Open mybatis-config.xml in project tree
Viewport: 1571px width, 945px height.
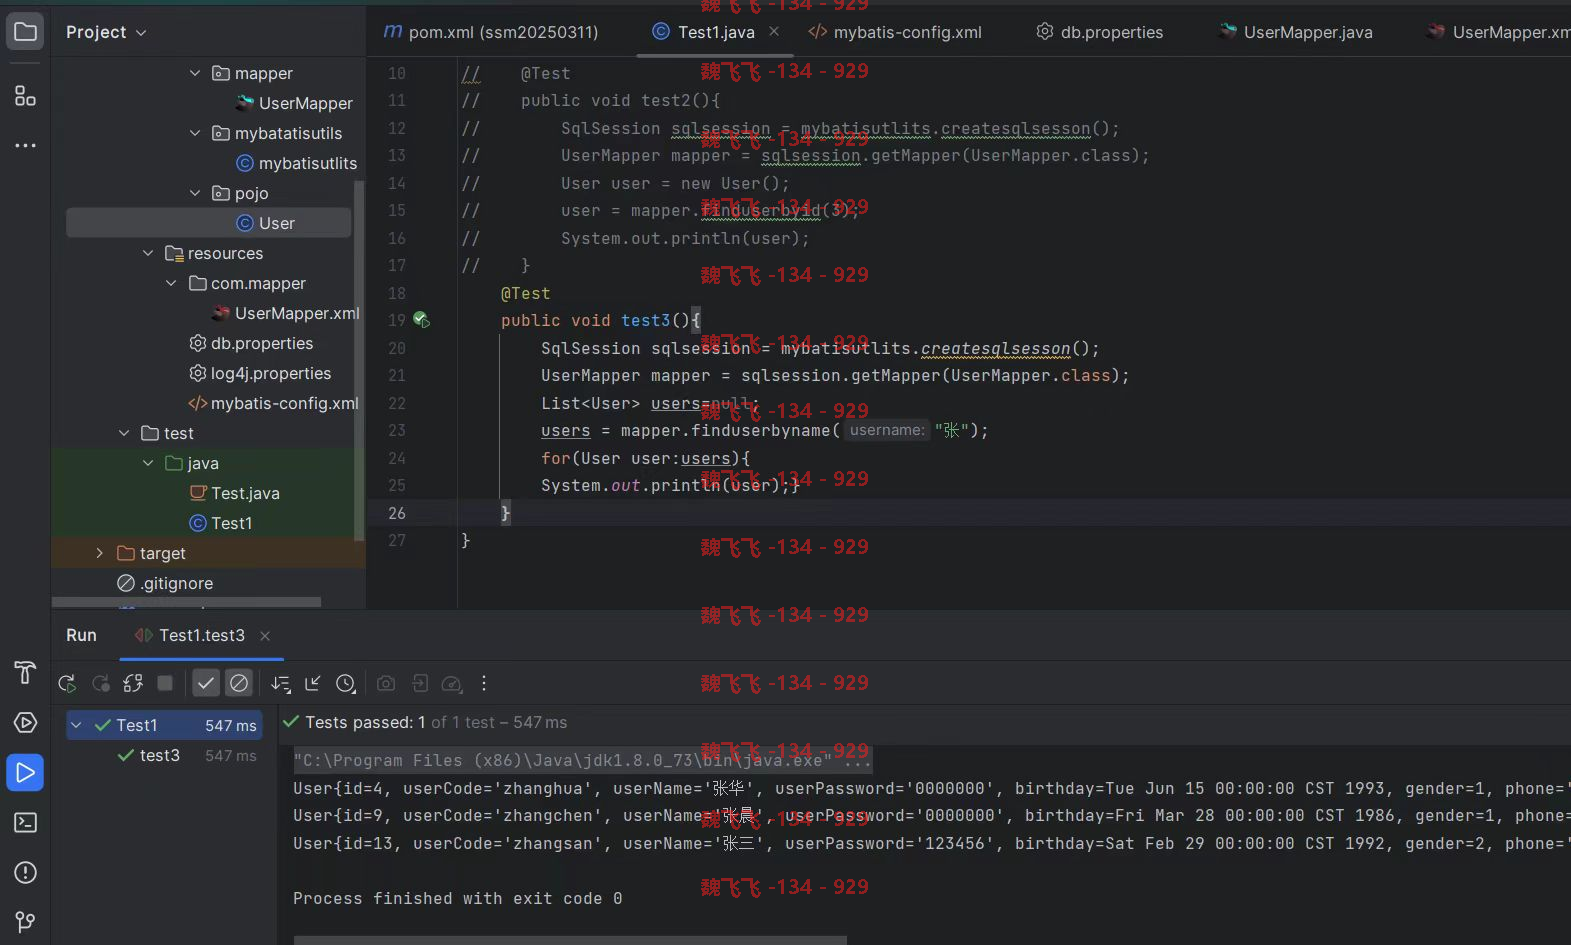273,403
